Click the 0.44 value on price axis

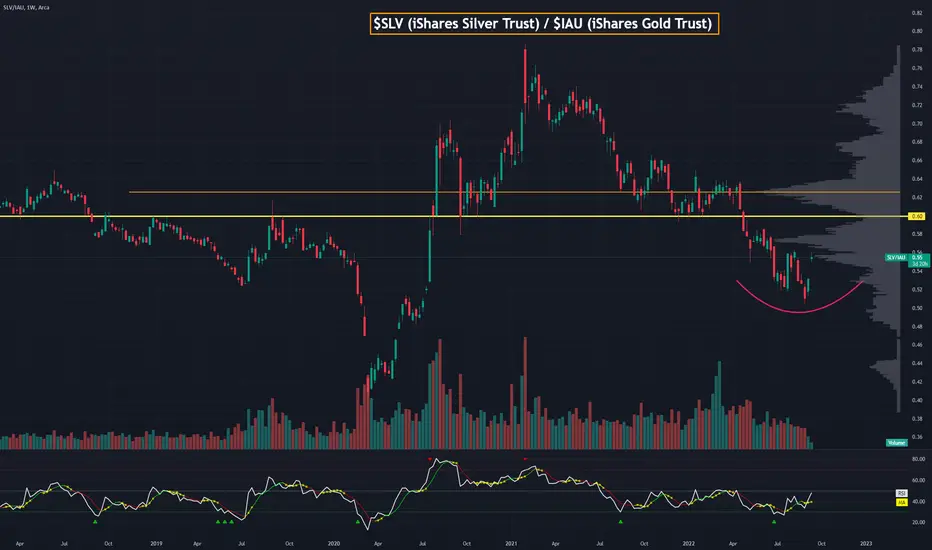[x=917, y=363]
